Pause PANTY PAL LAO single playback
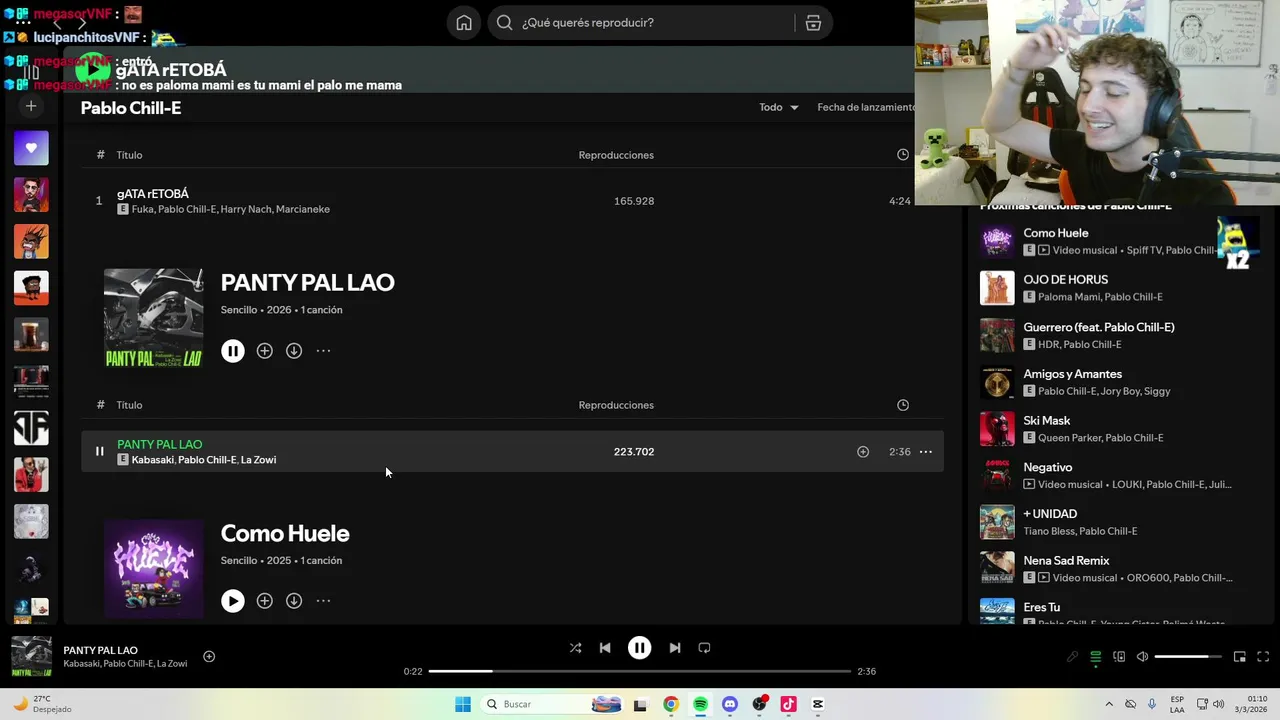The image size is (1280, 720). click(x=232, y=351)
